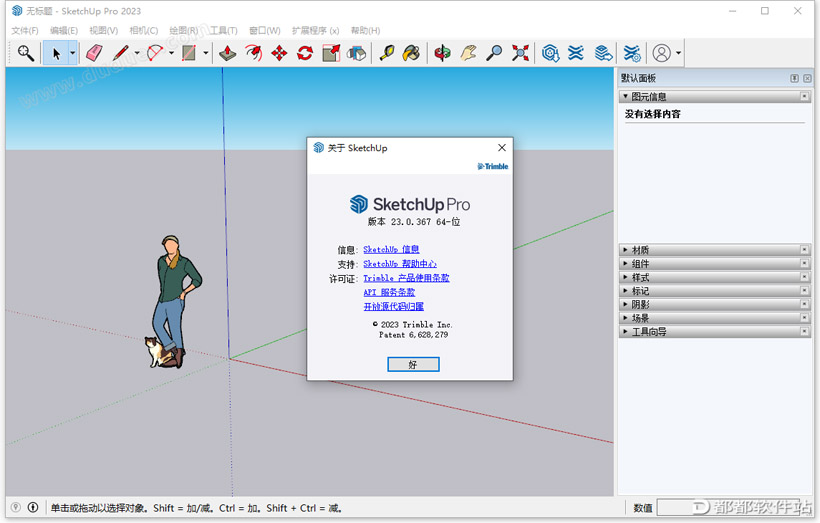Open the 工具(T) menu
820x523 pixels.
(224, 30)
